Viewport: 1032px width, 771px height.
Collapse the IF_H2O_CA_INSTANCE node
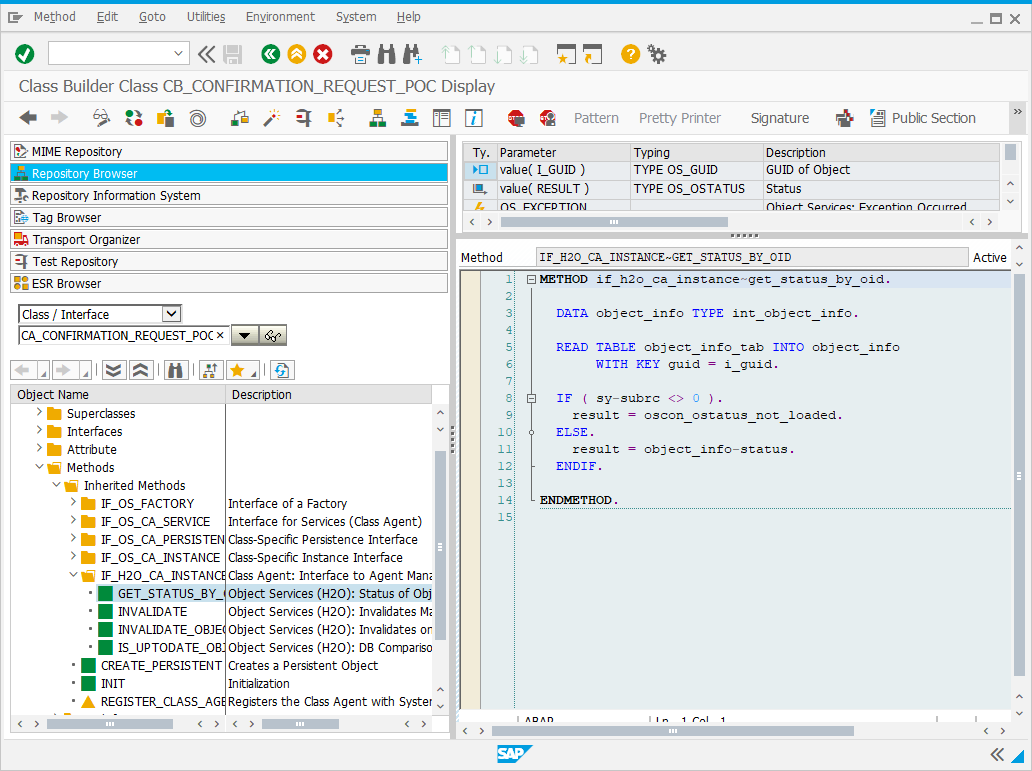74,575
